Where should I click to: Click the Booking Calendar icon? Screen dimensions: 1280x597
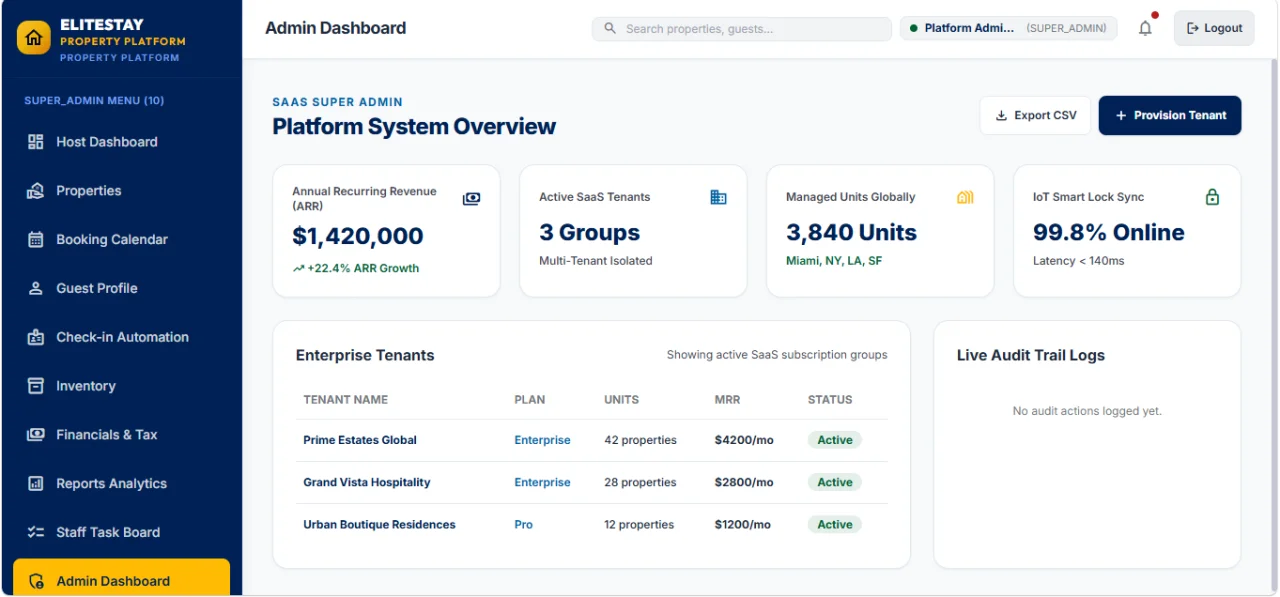coord(36,240)
